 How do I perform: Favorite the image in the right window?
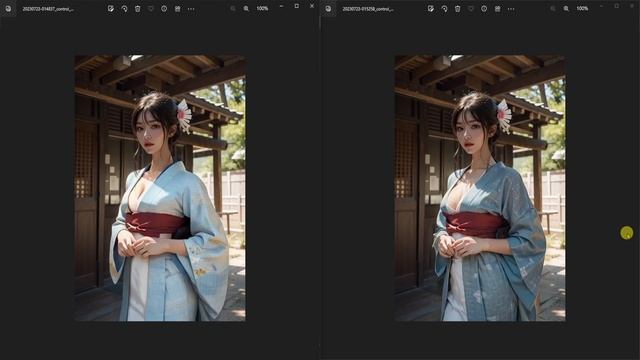point(471,9)
